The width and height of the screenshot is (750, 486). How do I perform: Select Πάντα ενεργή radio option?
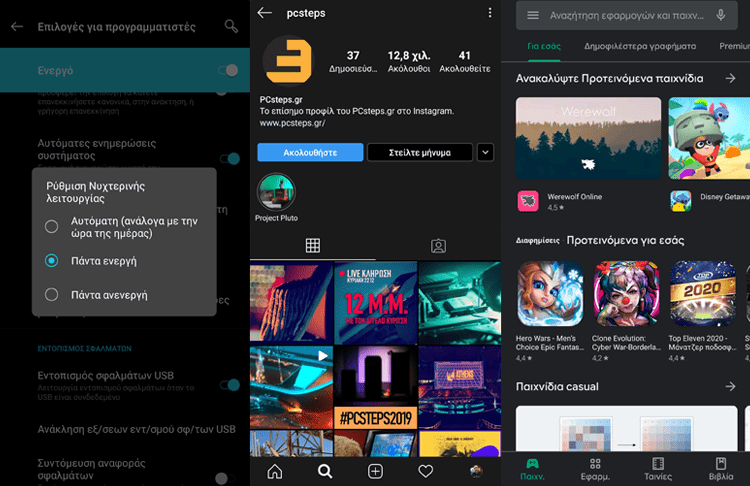click(51, 261)
